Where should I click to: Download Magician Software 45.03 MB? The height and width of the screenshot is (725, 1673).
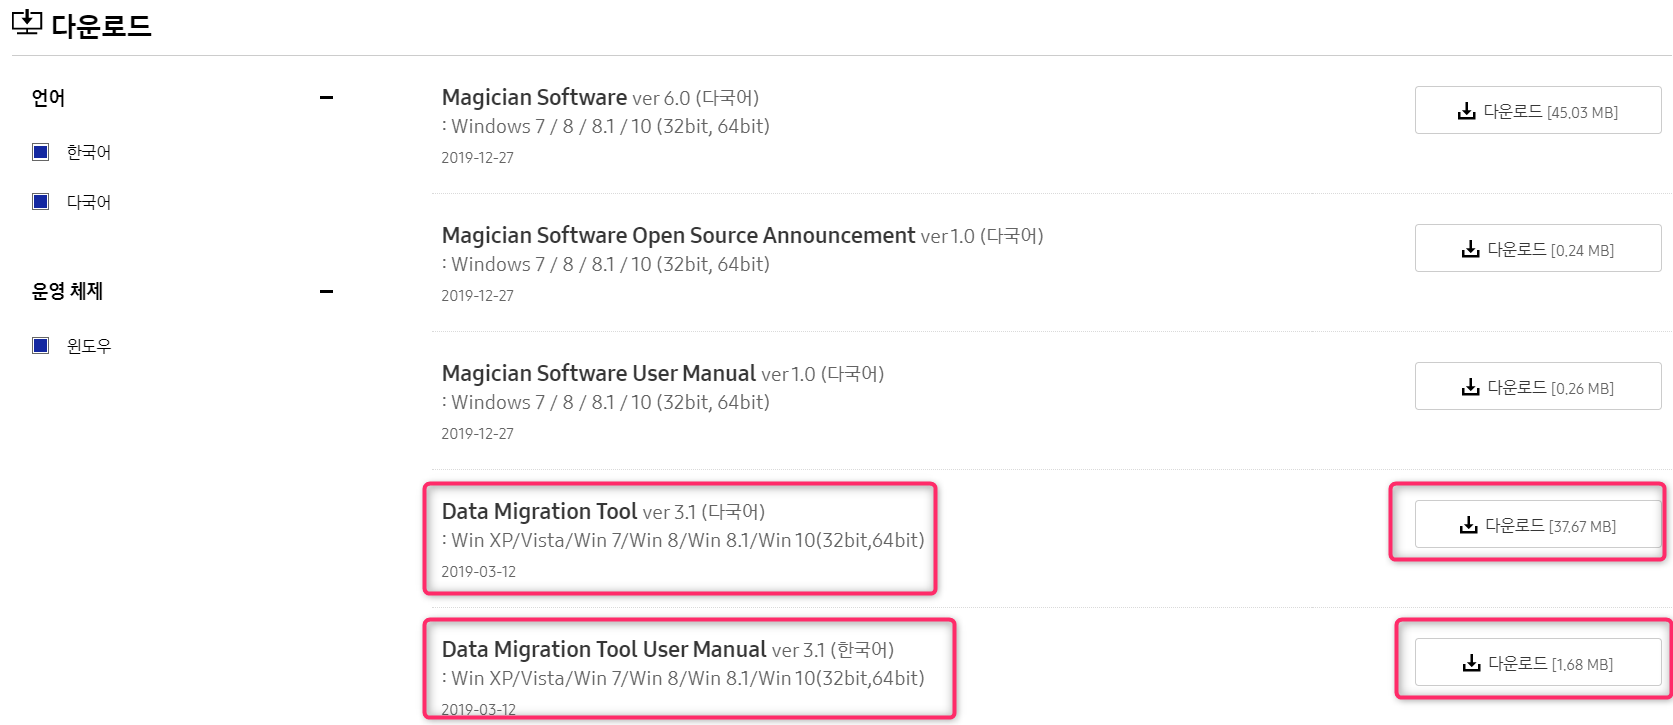1538,110
